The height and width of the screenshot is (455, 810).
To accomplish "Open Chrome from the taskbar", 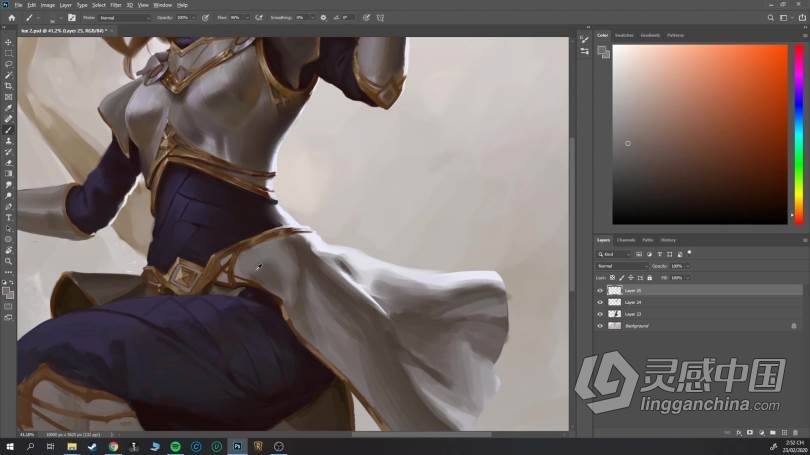I will point(113,446).
